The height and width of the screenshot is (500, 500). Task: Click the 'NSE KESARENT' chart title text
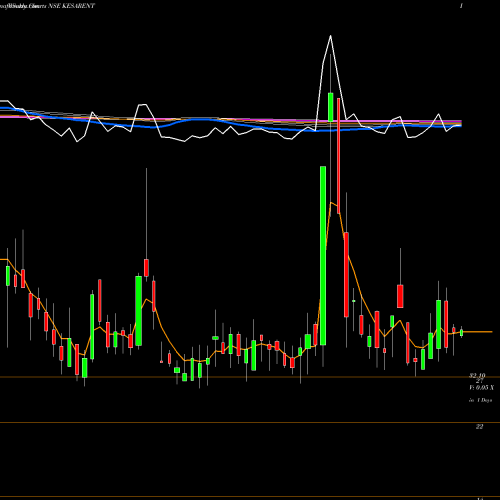72,6
